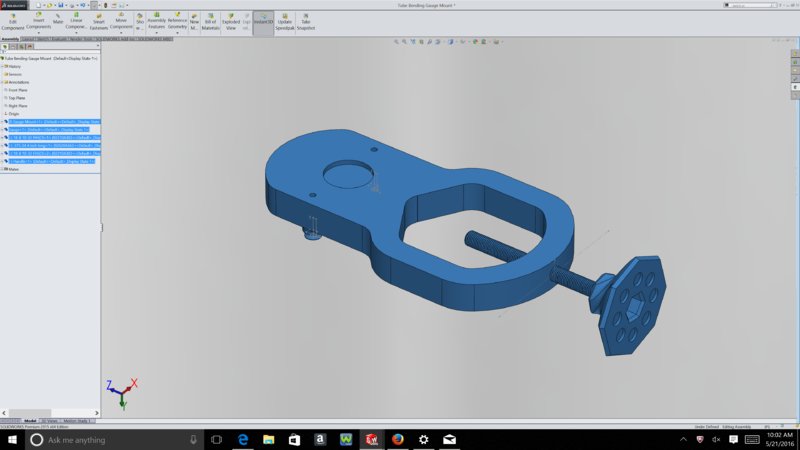Open Custom Properties task pane icon

pyautogui.click(x=795, y=95)
